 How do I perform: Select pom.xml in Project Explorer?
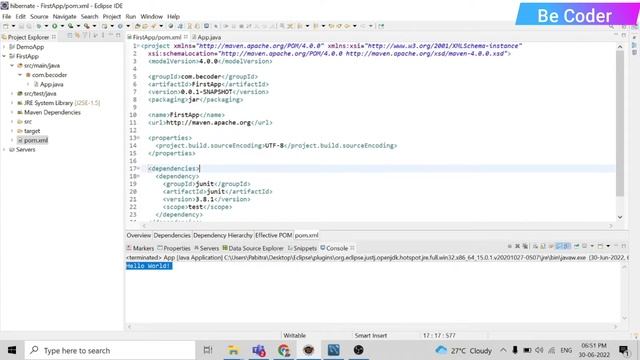pyautogui.click(x=33, y=140)
